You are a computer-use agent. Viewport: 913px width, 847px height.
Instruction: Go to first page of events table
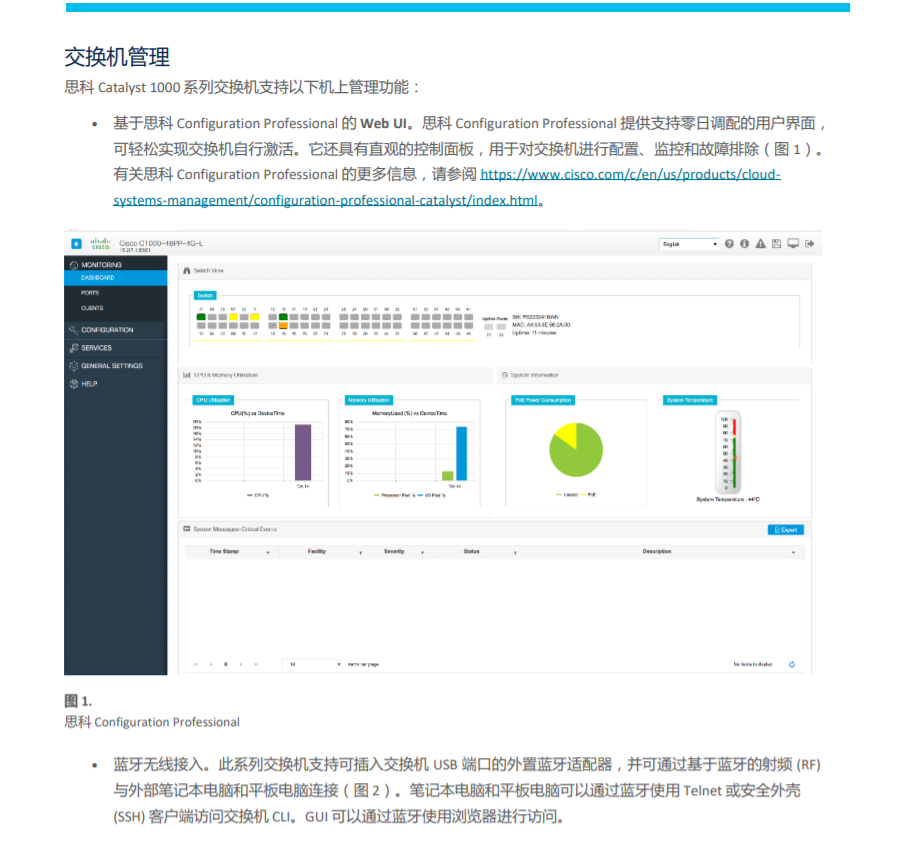(196, 664)
